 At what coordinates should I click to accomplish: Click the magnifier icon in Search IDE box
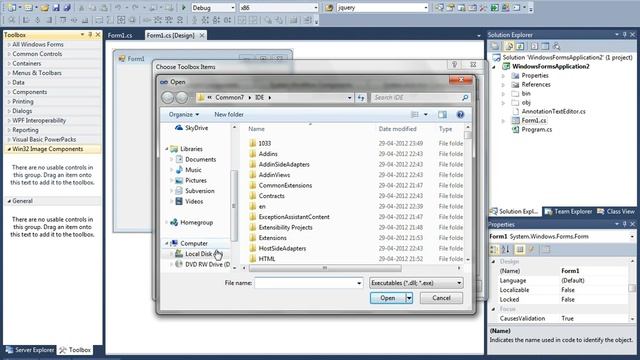point(464,98)
